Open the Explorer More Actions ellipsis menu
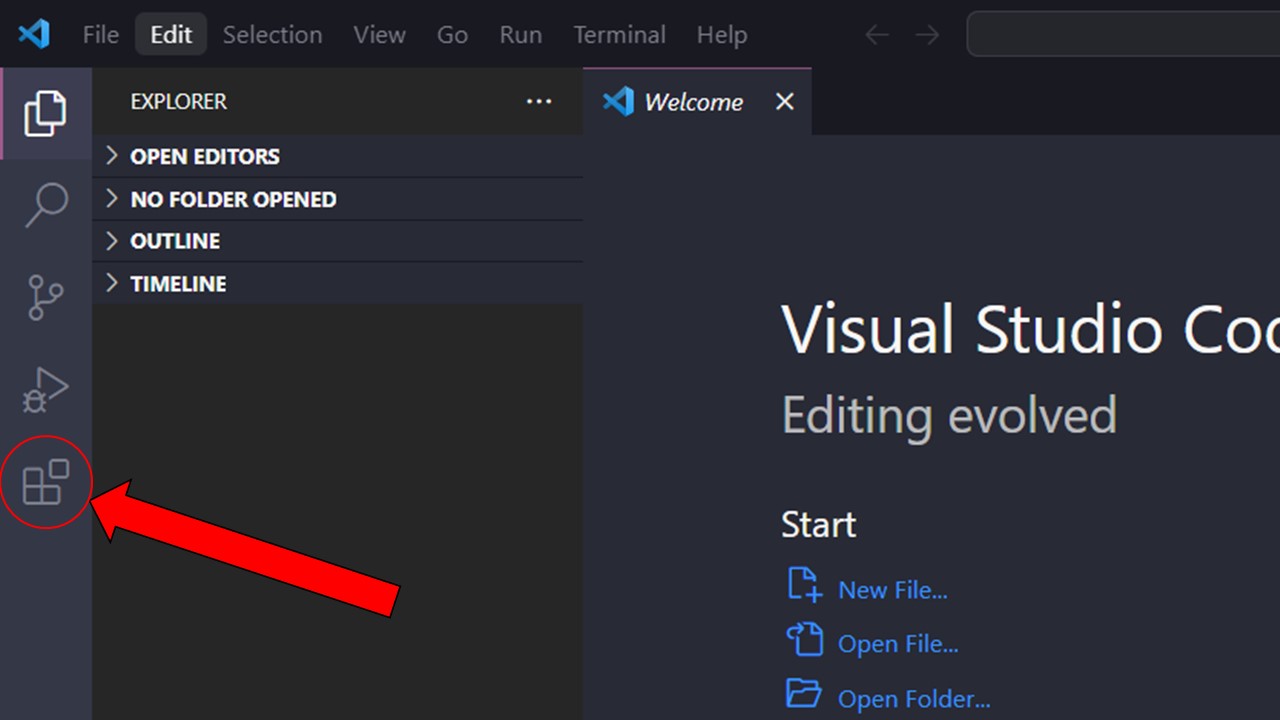 (x=539, y=101)
